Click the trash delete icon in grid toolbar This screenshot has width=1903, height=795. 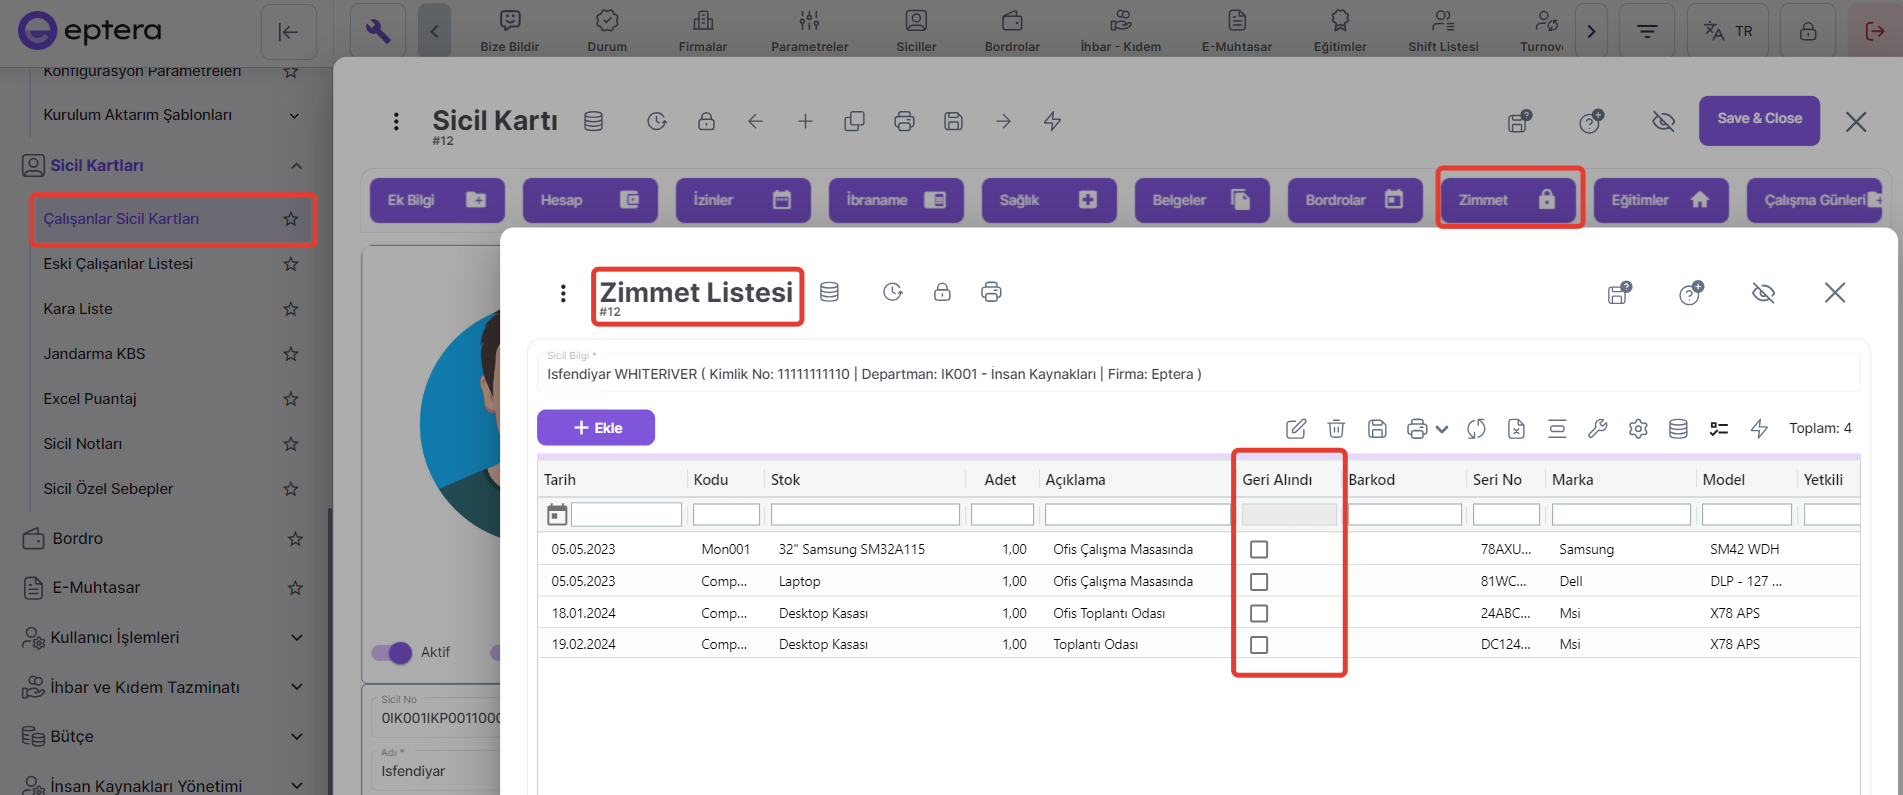click(x=1336, y=429)
